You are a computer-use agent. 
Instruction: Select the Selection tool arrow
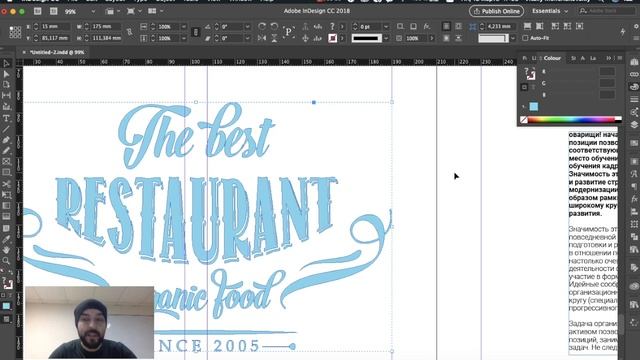tap(7, 63)
